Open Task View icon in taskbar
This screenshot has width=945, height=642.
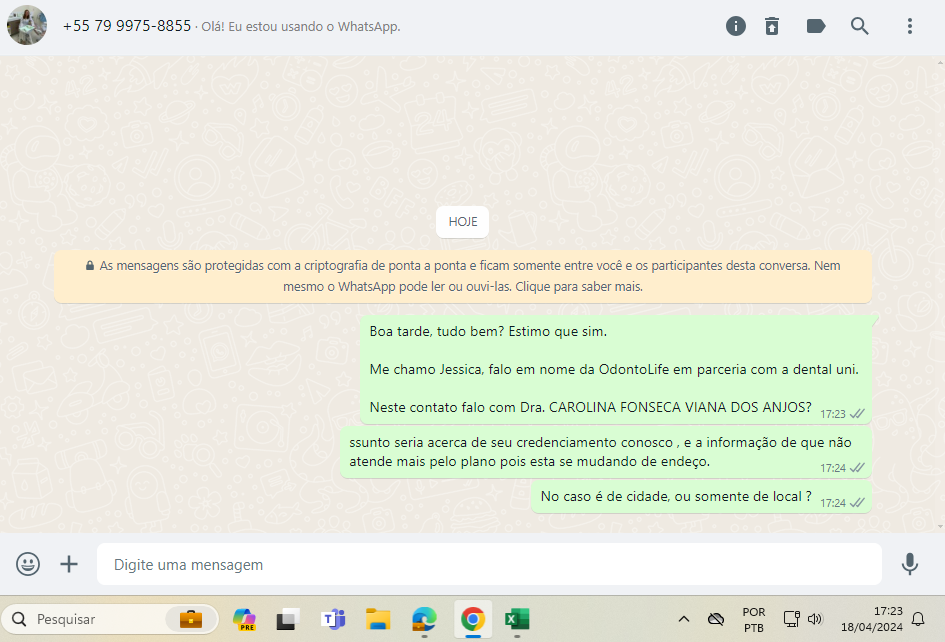coord(288,619)
